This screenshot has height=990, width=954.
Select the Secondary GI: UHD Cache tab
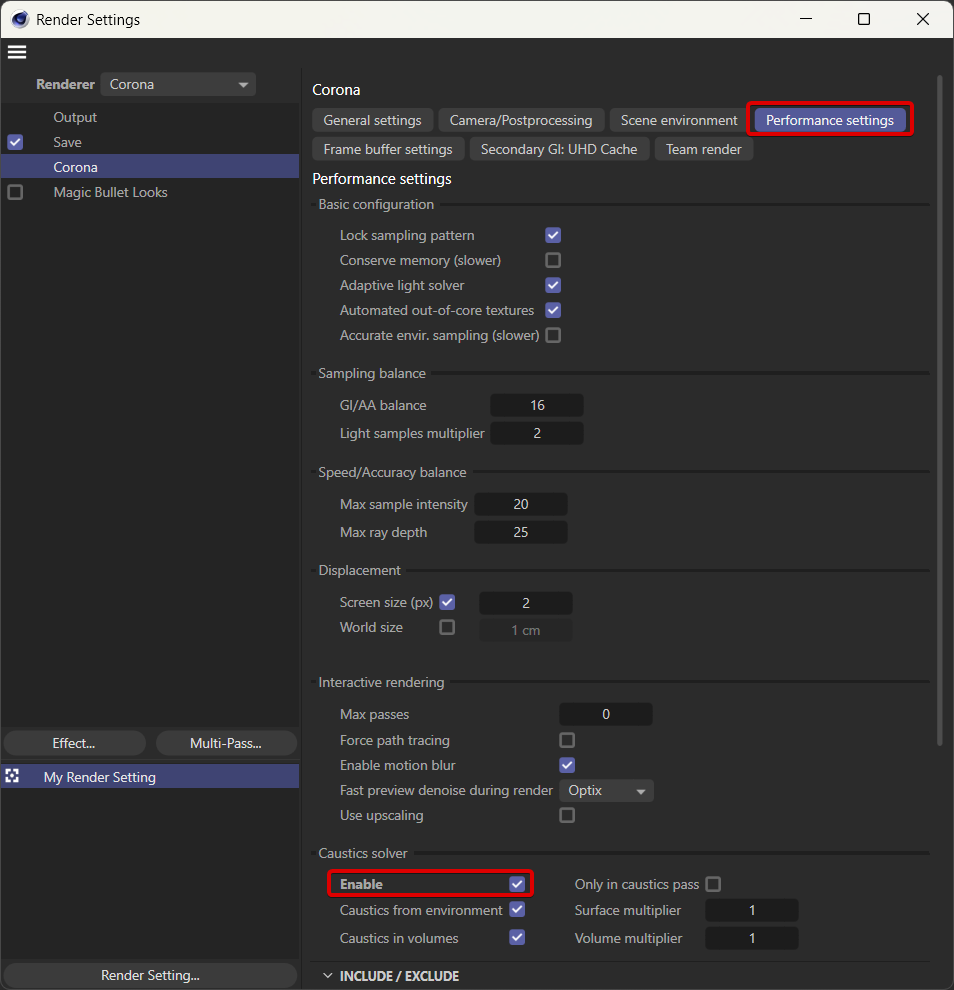click(x=559, y=149)
